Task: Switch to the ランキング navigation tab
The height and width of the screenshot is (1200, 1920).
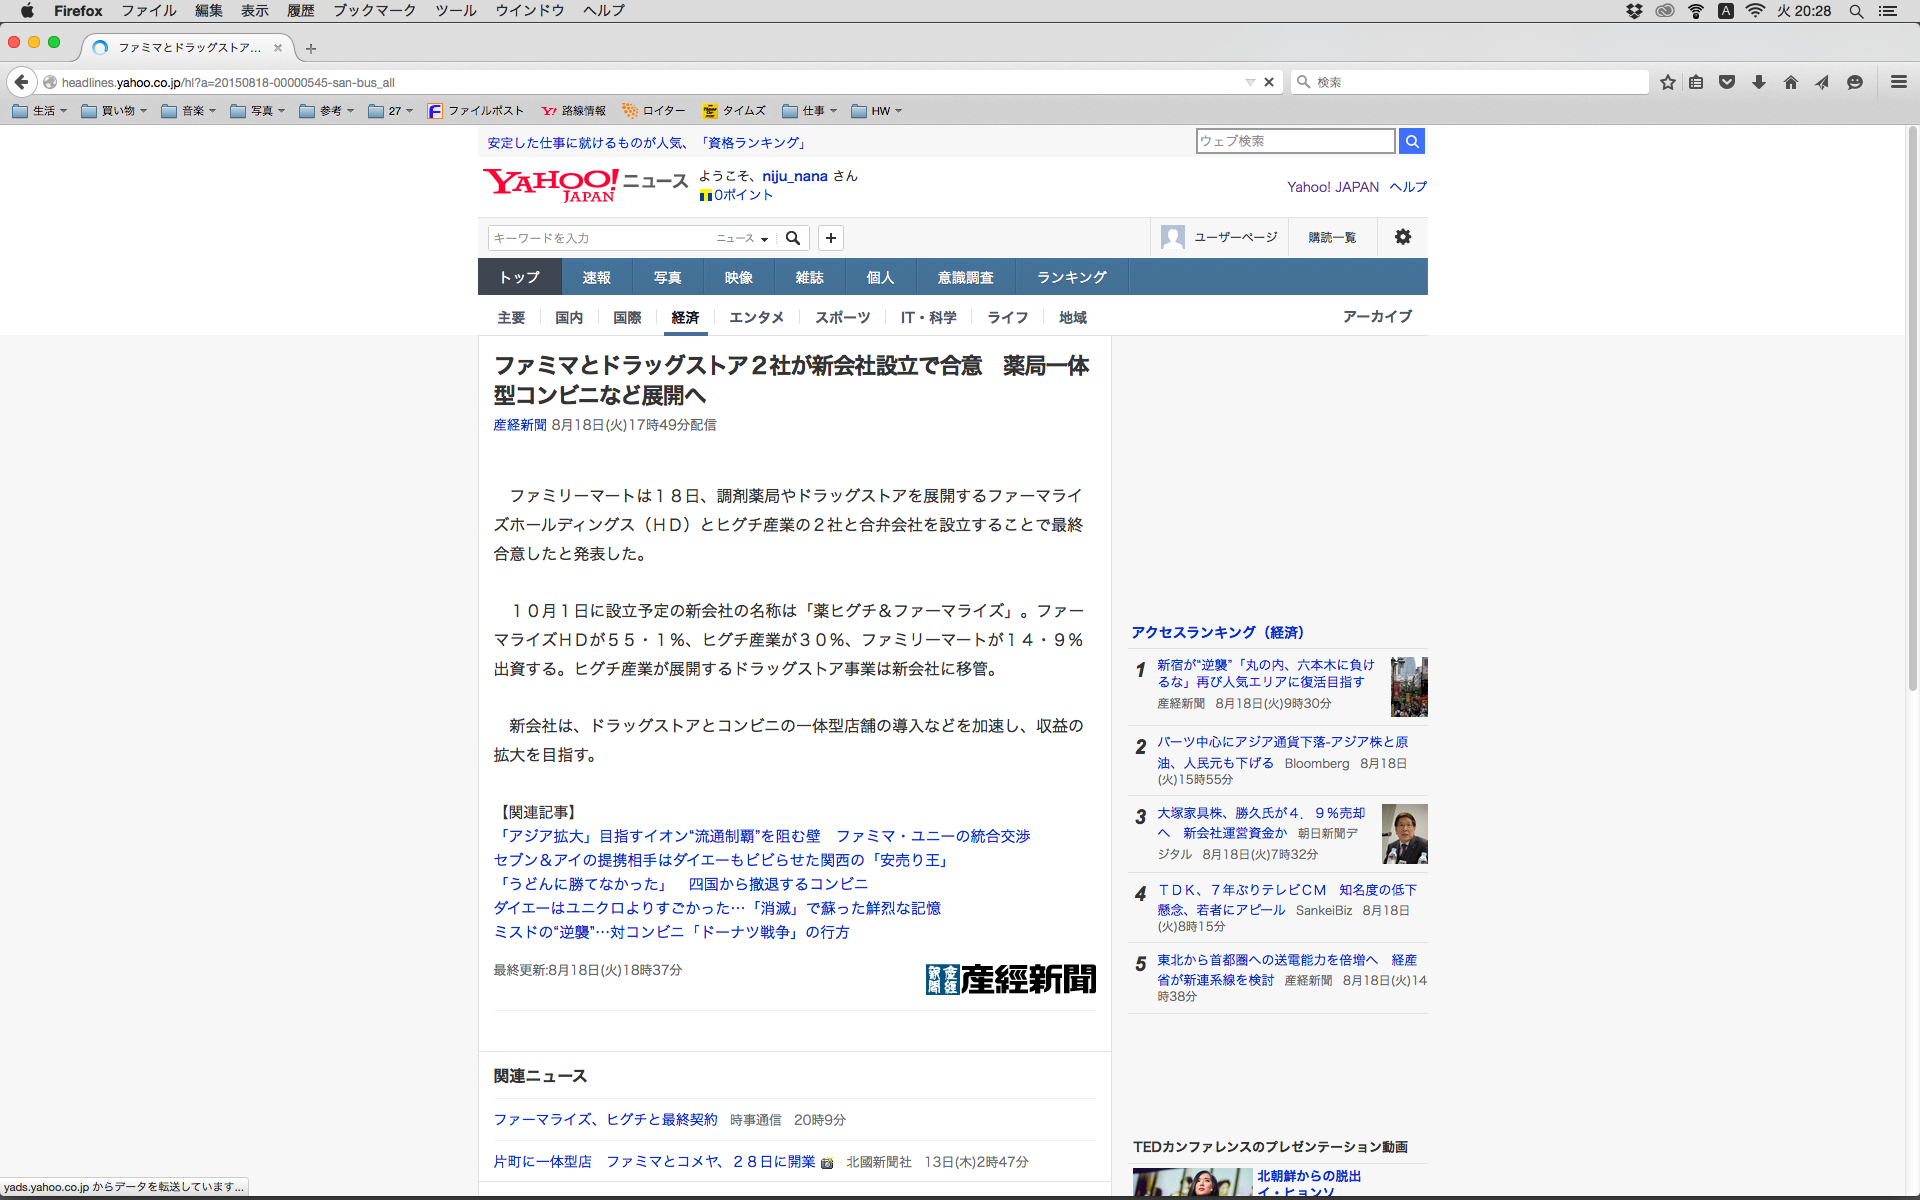Action: pyautogui.click(x=1071, y=277)
